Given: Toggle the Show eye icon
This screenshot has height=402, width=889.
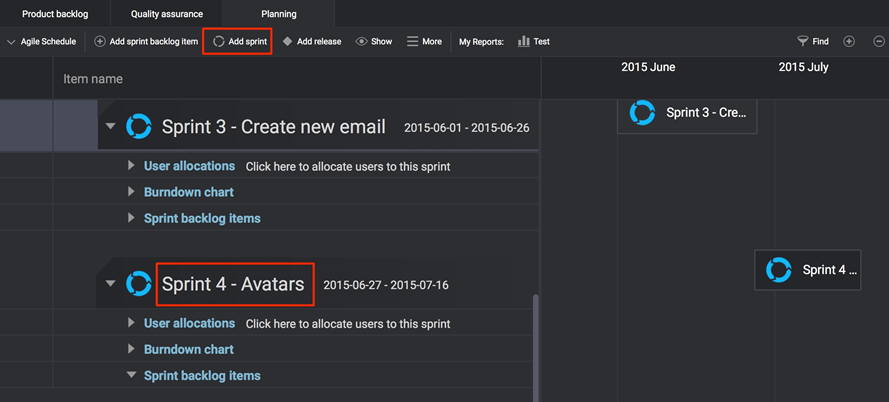Looking at the screenshot, I should tap(362, 42).
